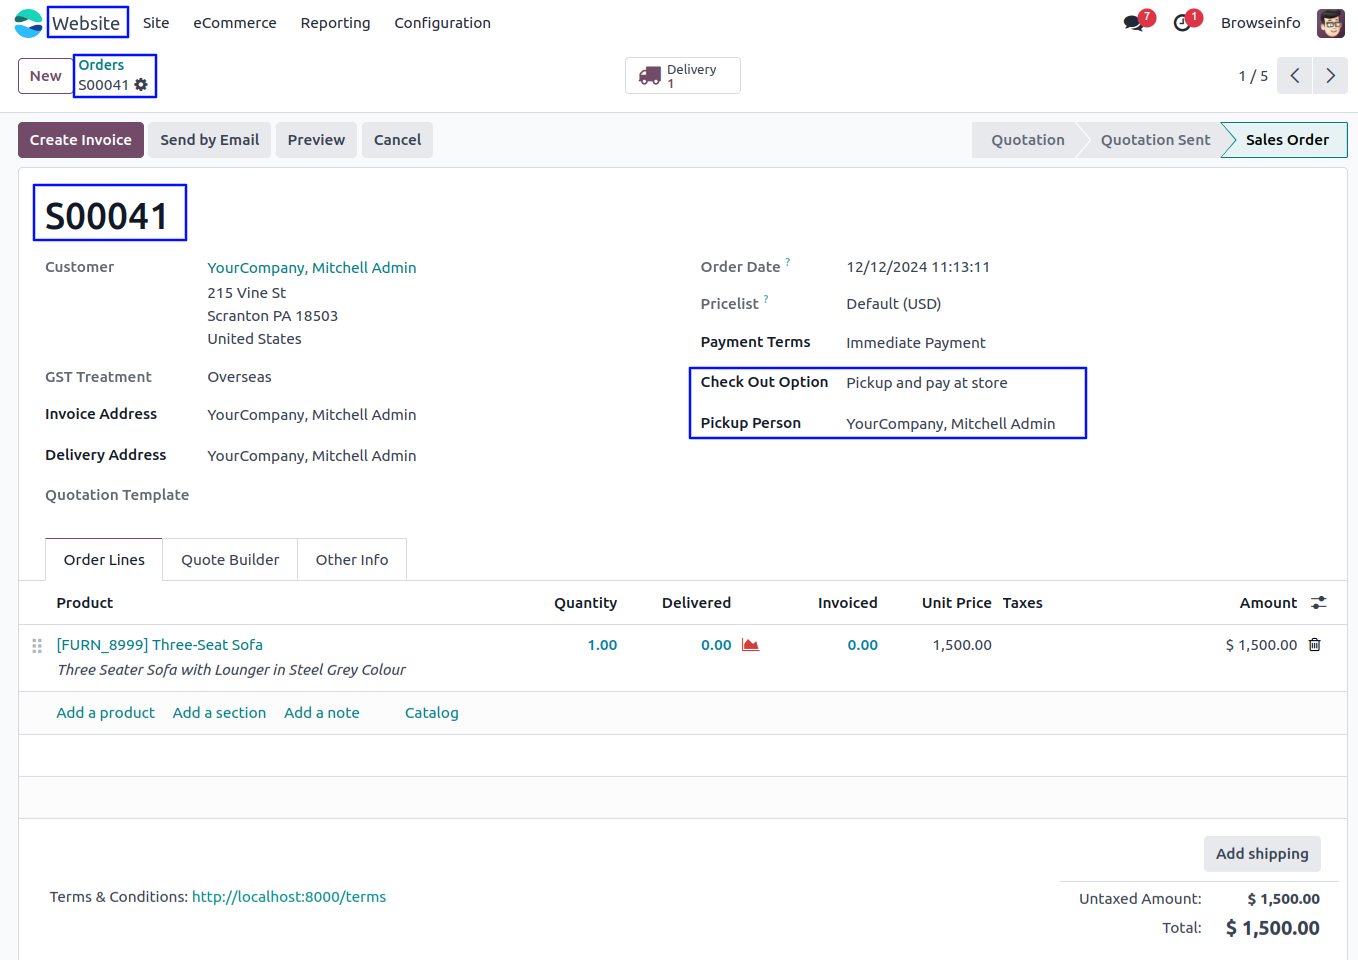The height and width of the screenshot is (960, 1358).
Task: Delete the Three-Seat Sofa line with trash icon
Action: coord(1315,645)
